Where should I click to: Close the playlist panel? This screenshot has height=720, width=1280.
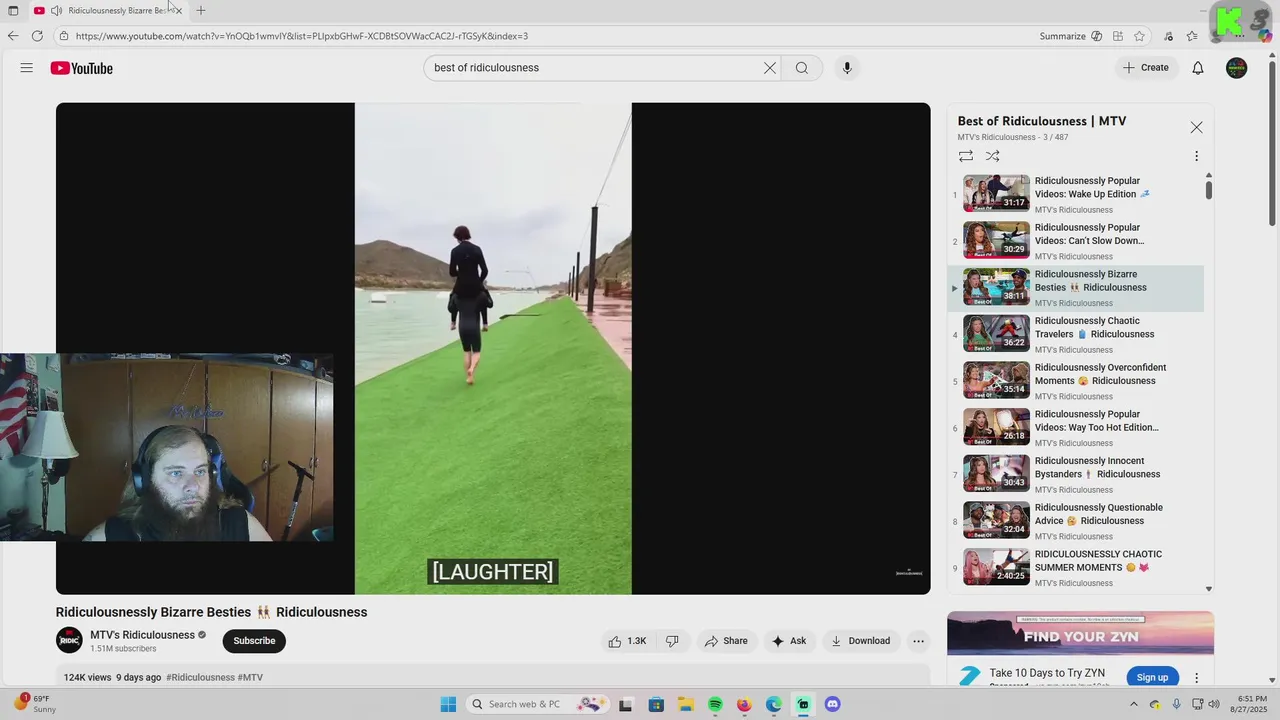[1196, 128]
